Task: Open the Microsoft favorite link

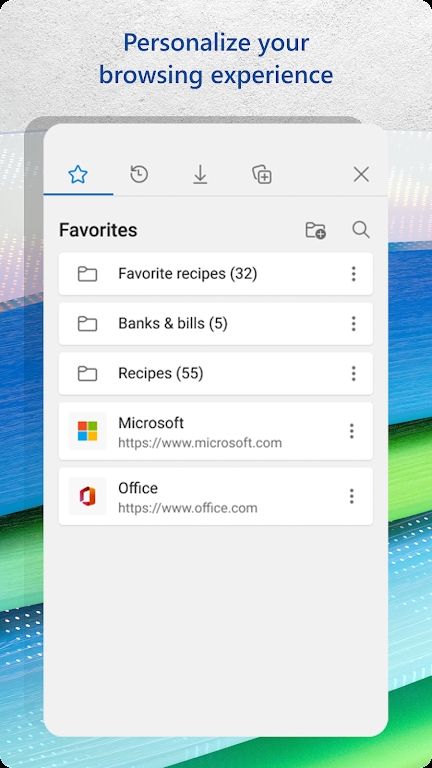Action: [x=216, y=431]
